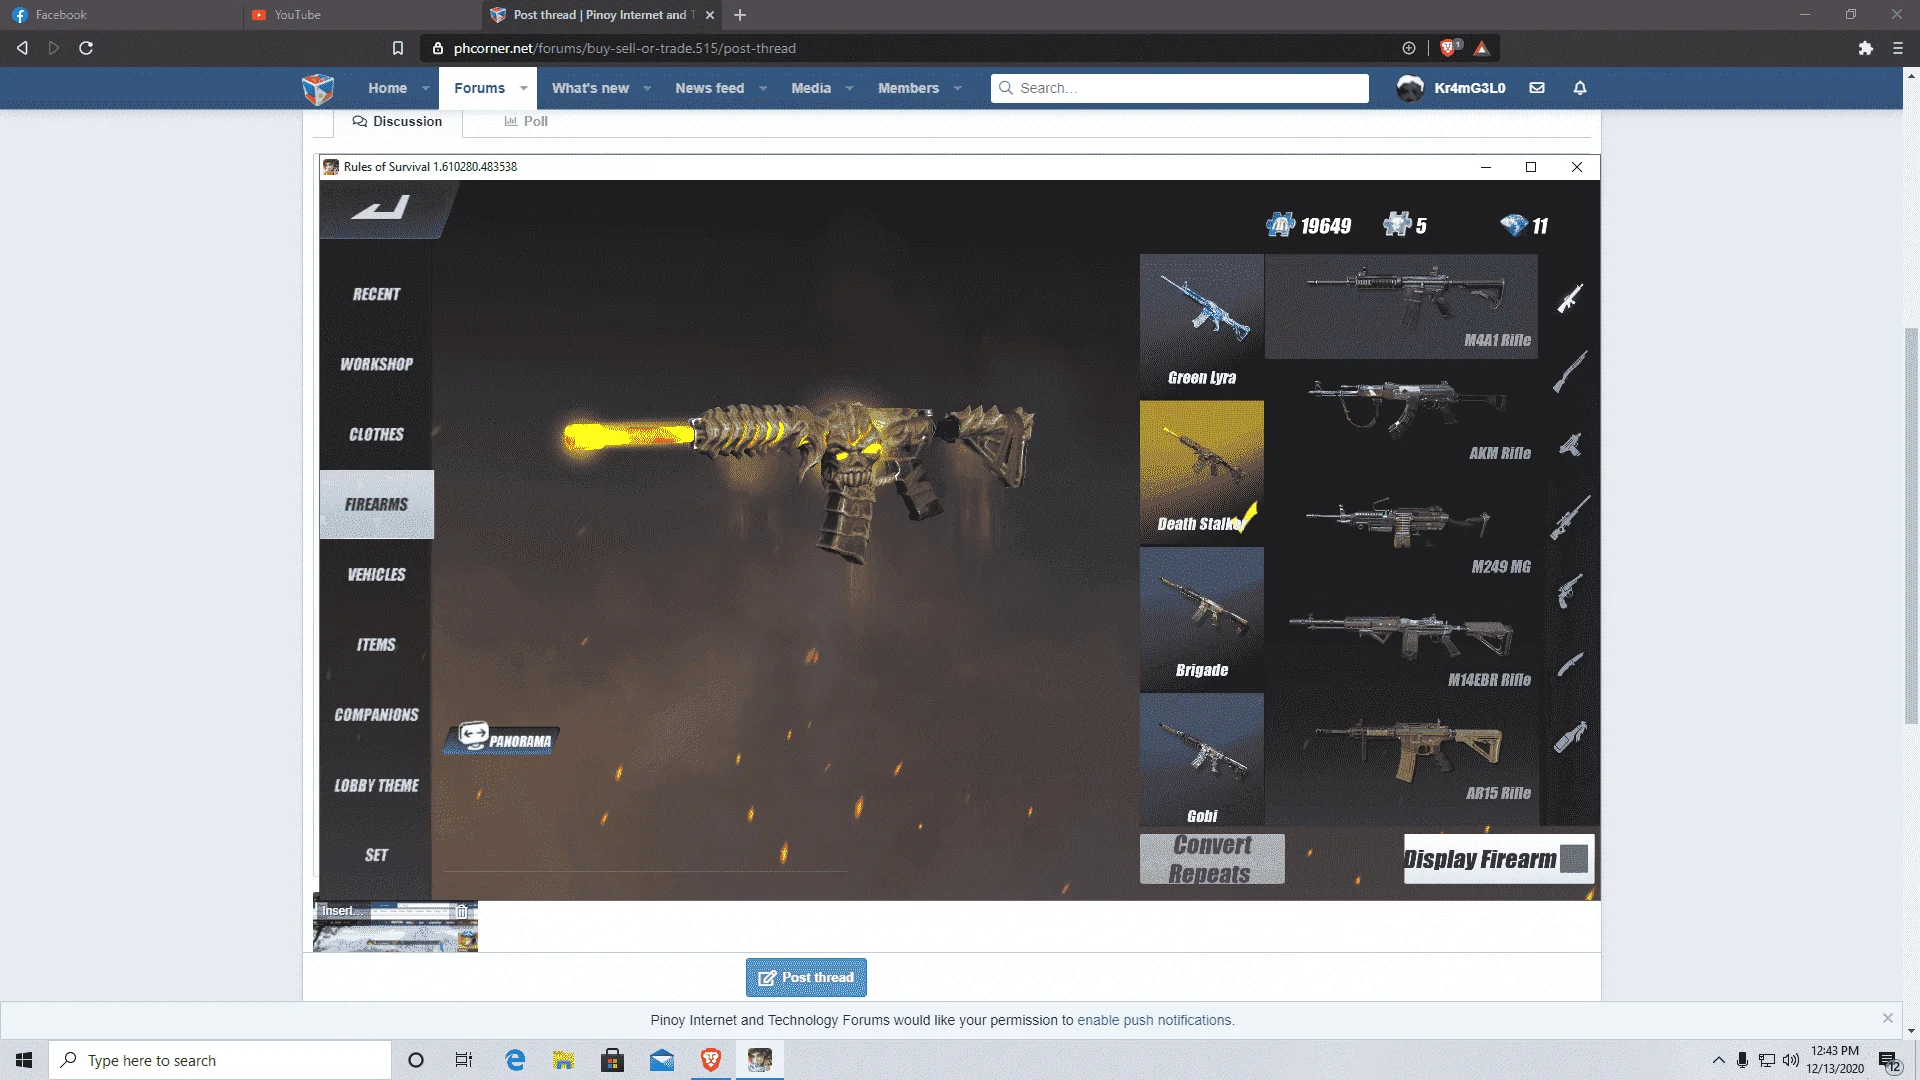Open Microsoft Store from the taskbar
Screen dimensions: 1920x1080
pyautogui.click(x=613, y=1060)
